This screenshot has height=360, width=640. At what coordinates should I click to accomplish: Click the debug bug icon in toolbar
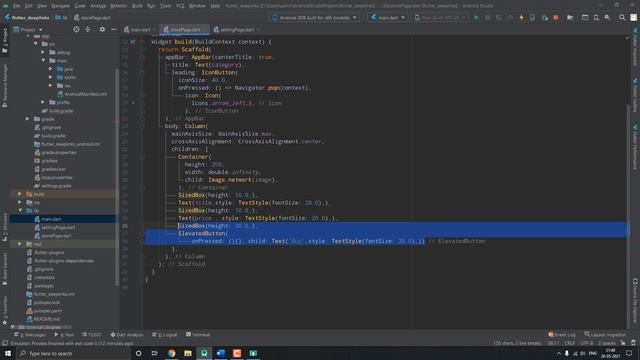click(487, 18)
